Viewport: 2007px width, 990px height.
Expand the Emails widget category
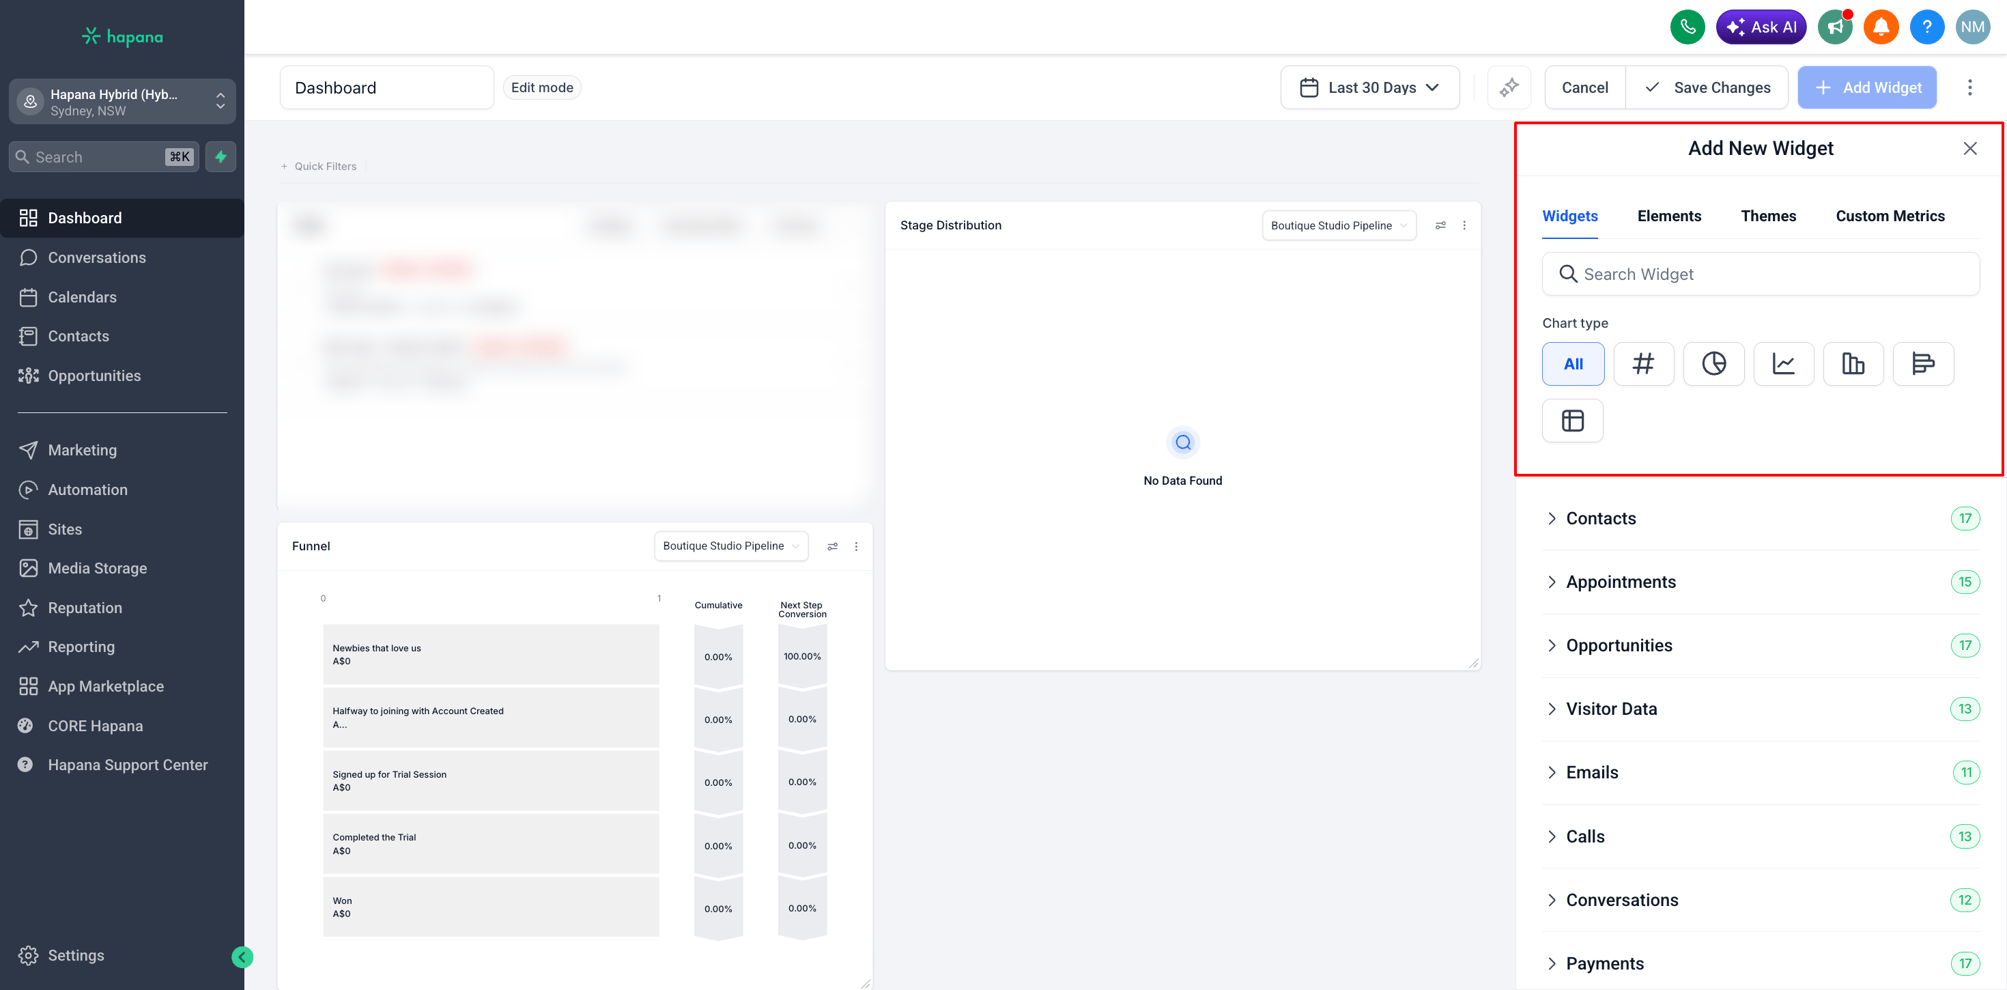point(1761,773)
